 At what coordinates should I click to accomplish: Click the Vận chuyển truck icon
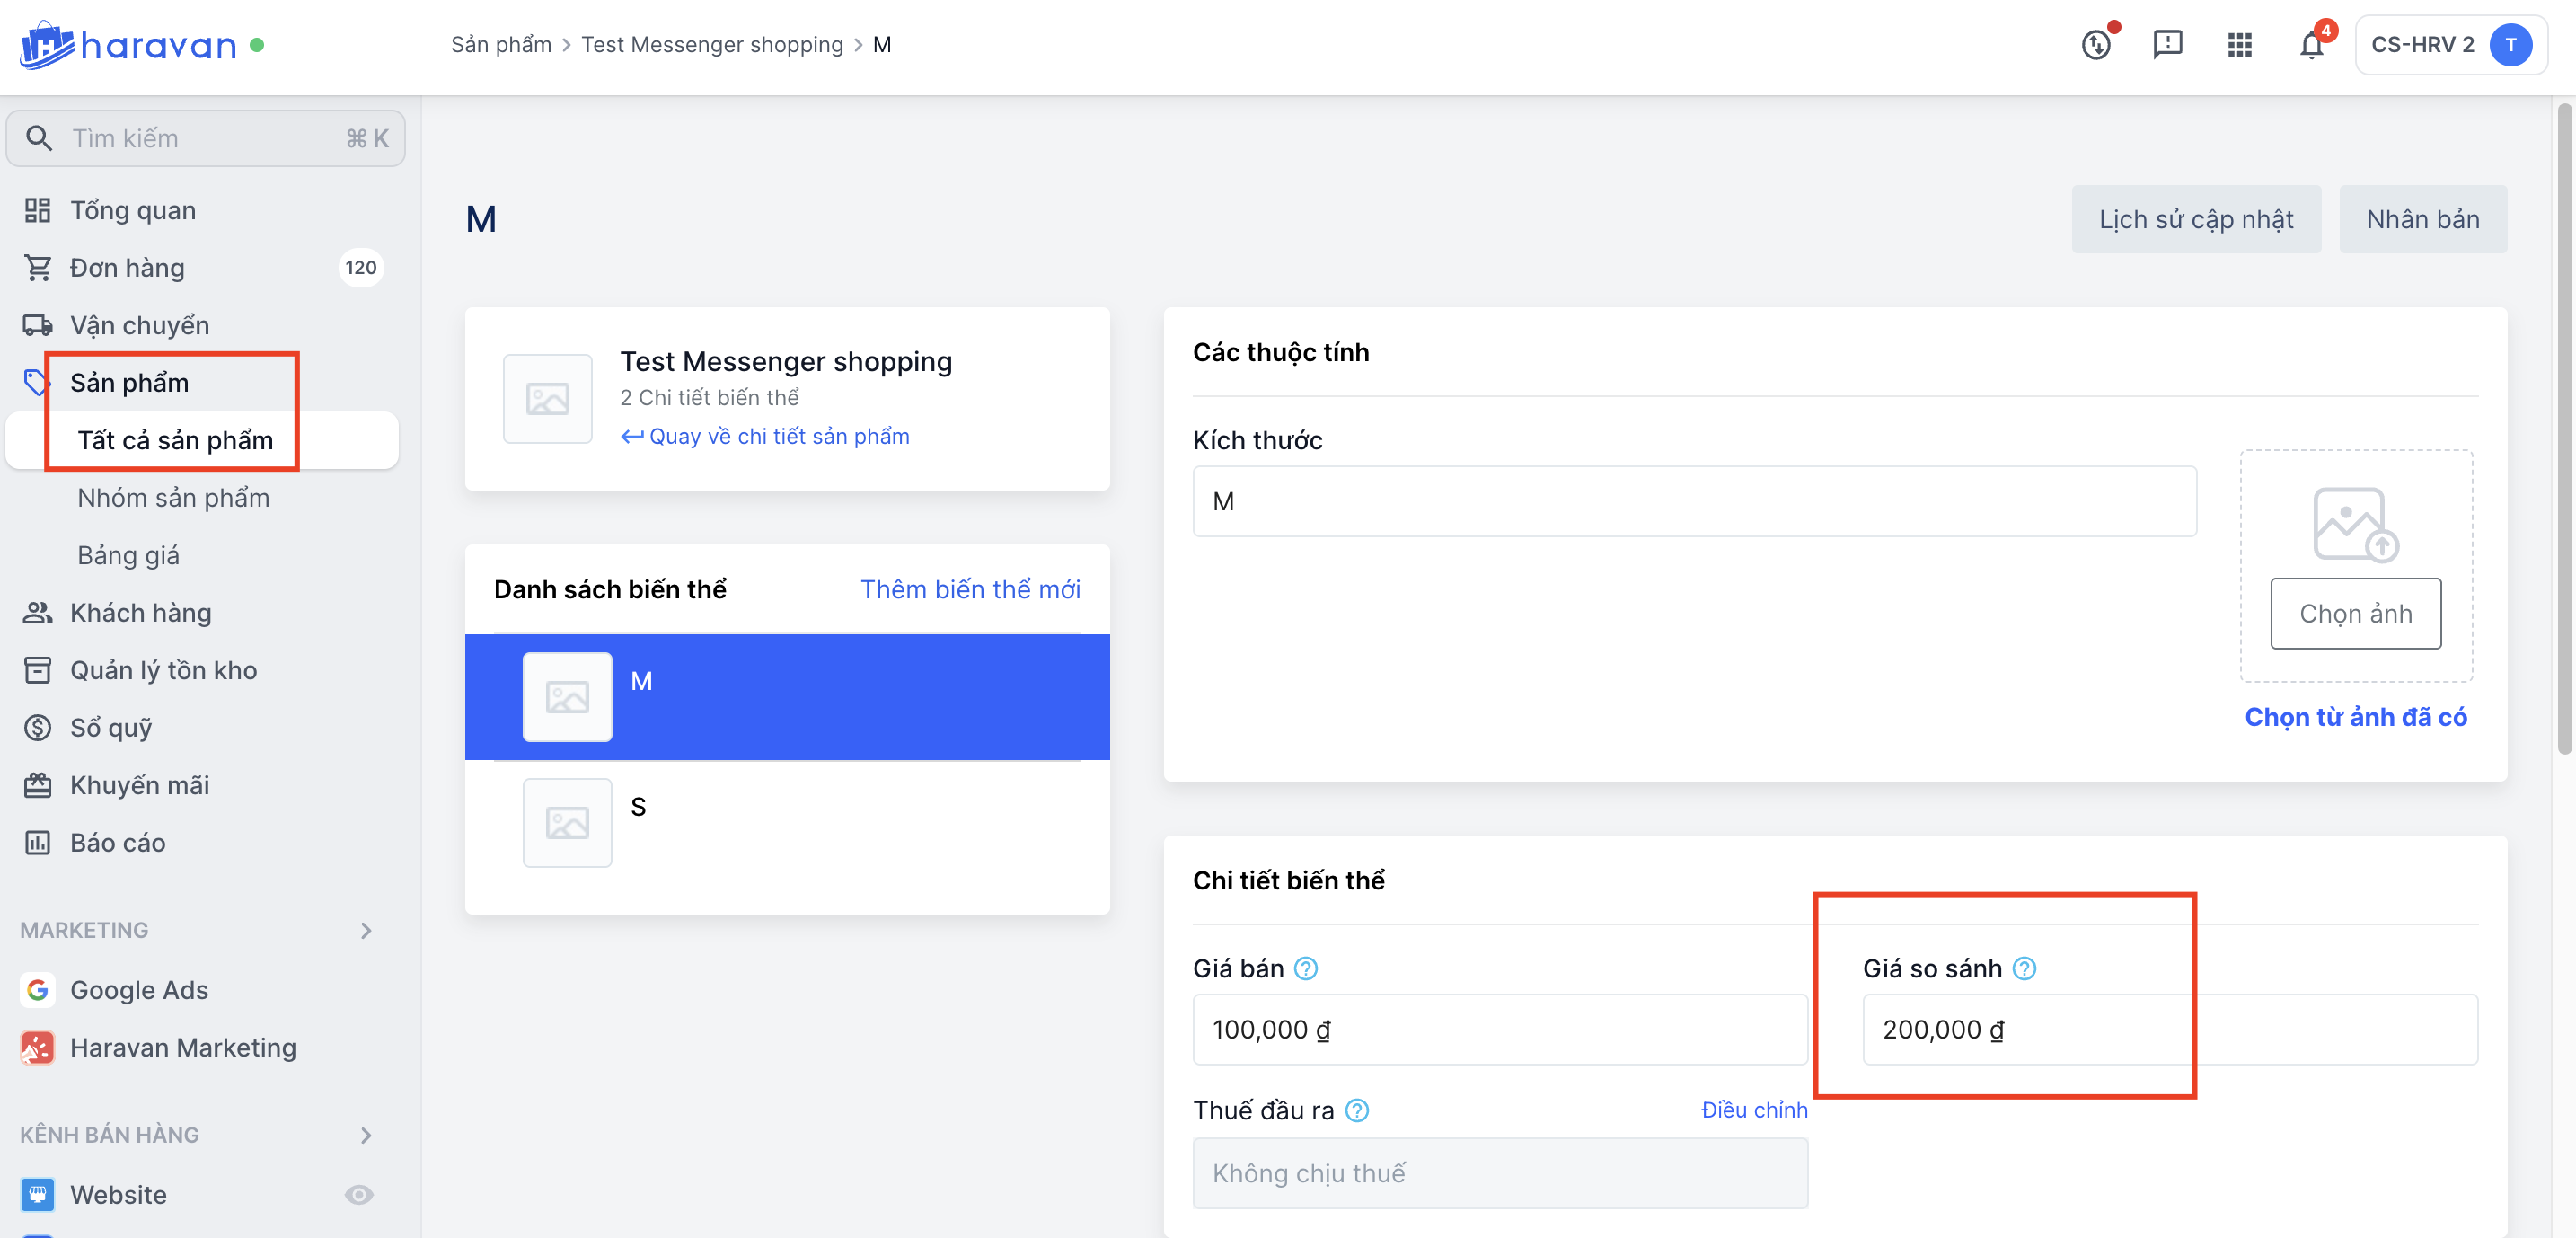click(x=37, y=325)
